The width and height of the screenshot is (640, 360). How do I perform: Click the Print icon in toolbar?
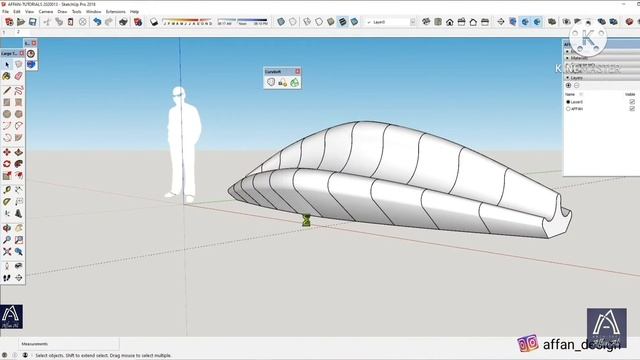pos(123,22)
